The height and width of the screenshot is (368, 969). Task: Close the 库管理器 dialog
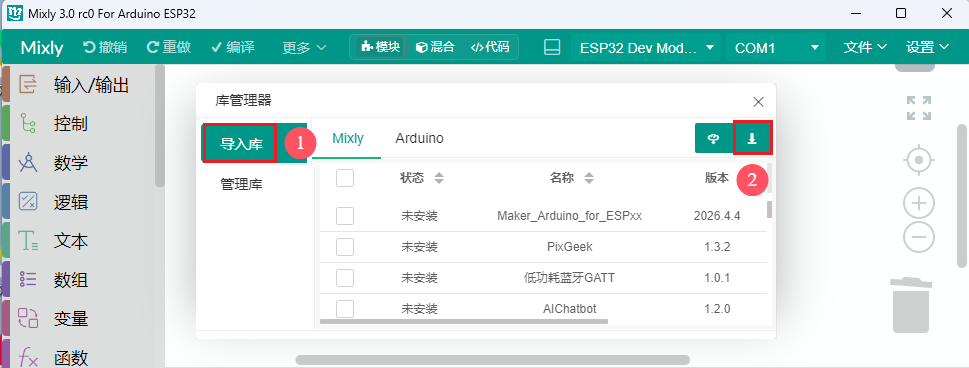758,102
